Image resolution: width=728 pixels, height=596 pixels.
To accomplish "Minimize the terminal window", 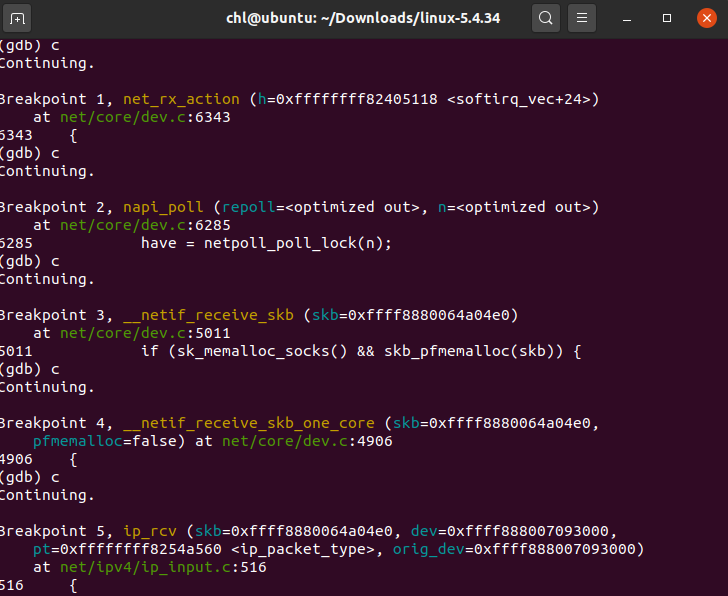I will (x=627, y=19).
